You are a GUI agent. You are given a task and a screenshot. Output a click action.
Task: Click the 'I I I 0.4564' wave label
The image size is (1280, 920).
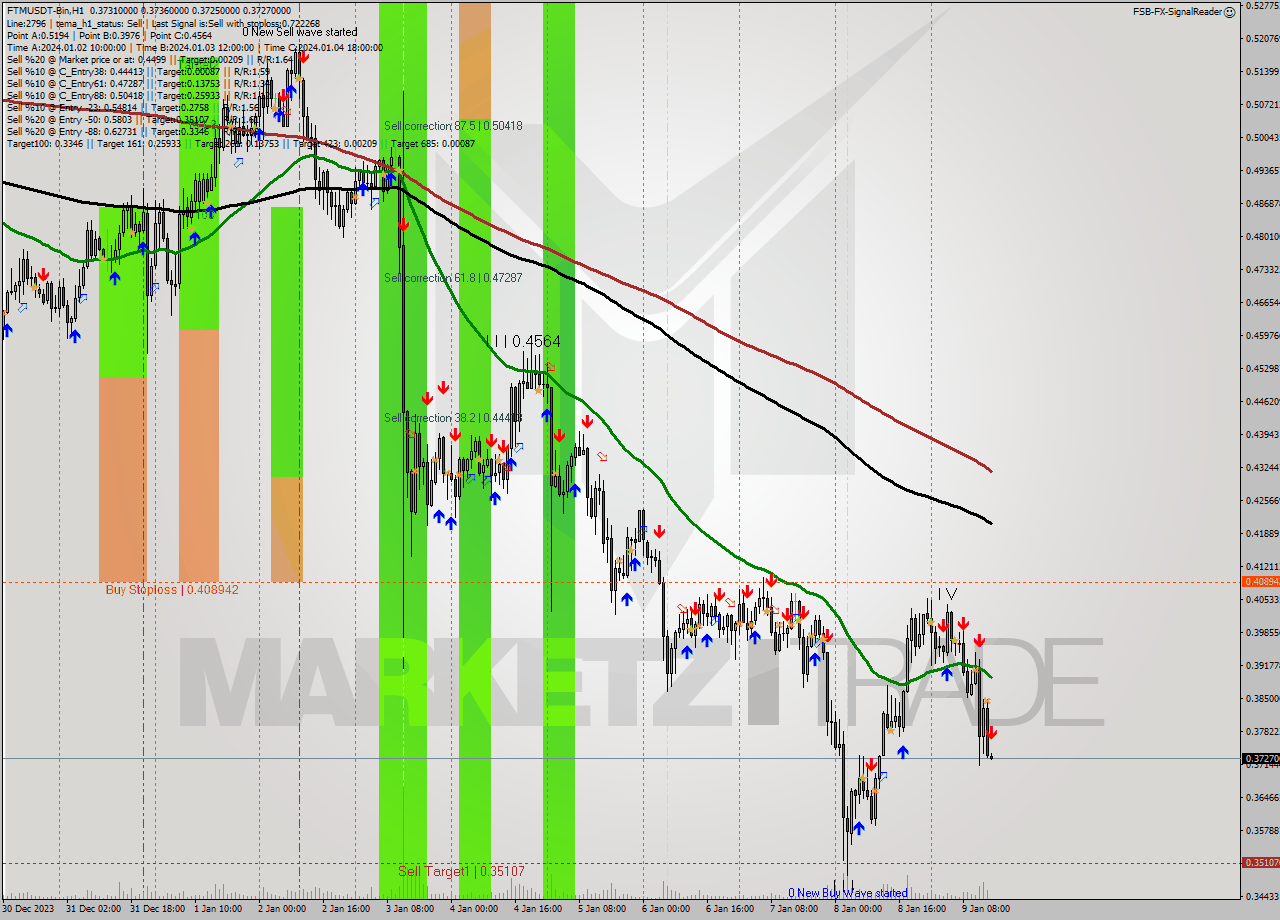[523, 341]
